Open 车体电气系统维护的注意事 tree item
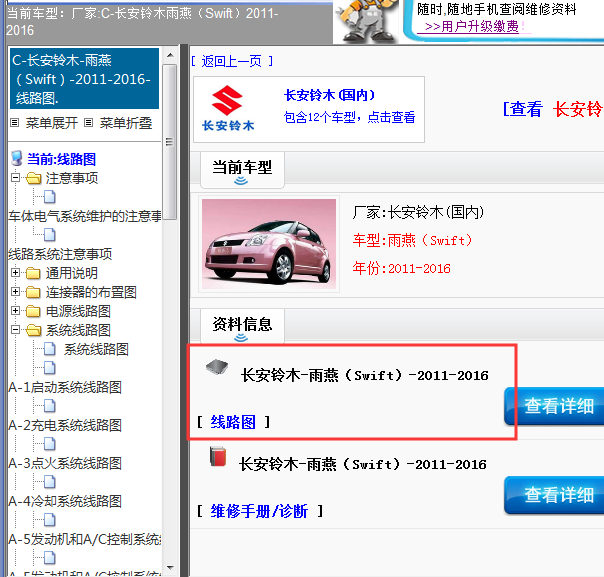604x577 pixels. 85,216
